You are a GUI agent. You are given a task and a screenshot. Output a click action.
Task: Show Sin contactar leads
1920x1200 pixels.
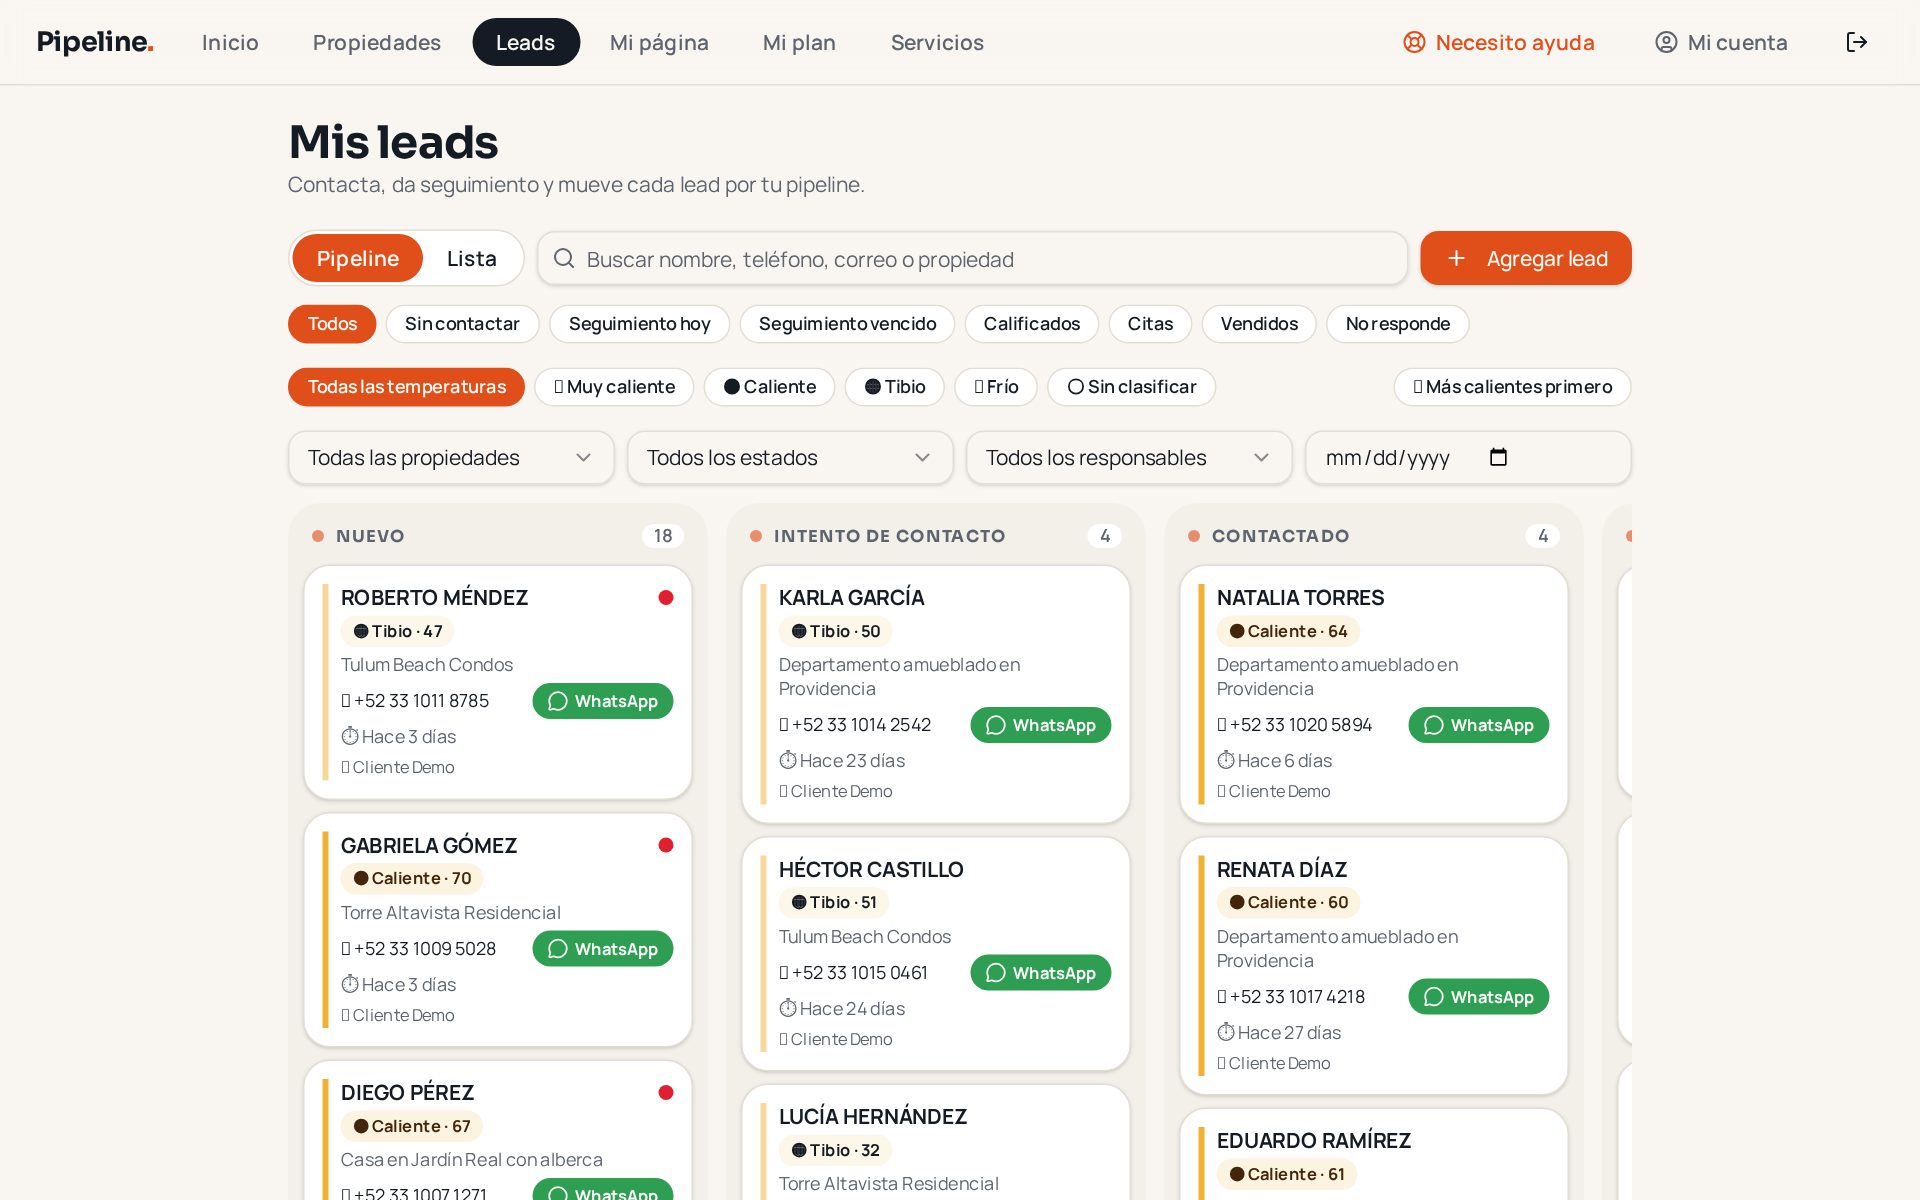coord(462,324)
